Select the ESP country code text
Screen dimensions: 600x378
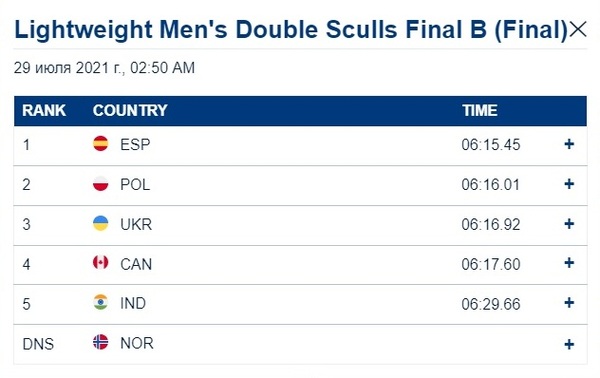pos(135,145)
